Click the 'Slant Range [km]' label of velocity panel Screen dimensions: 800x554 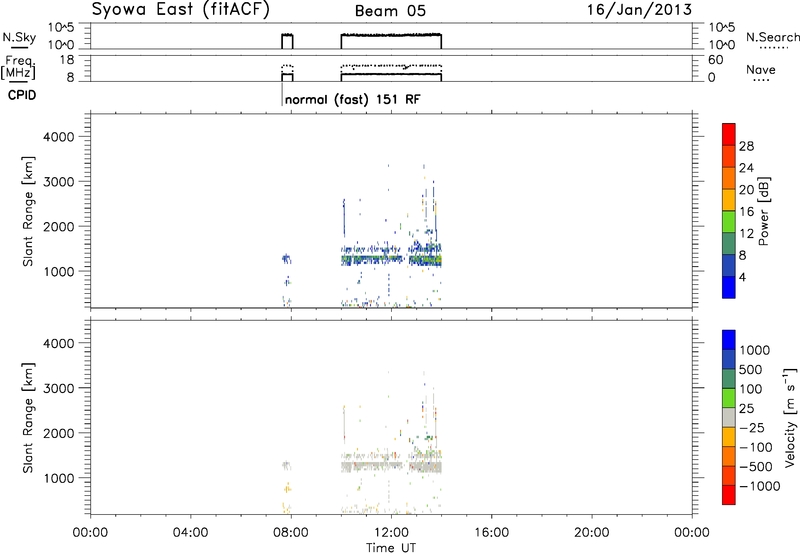point(27,418)
